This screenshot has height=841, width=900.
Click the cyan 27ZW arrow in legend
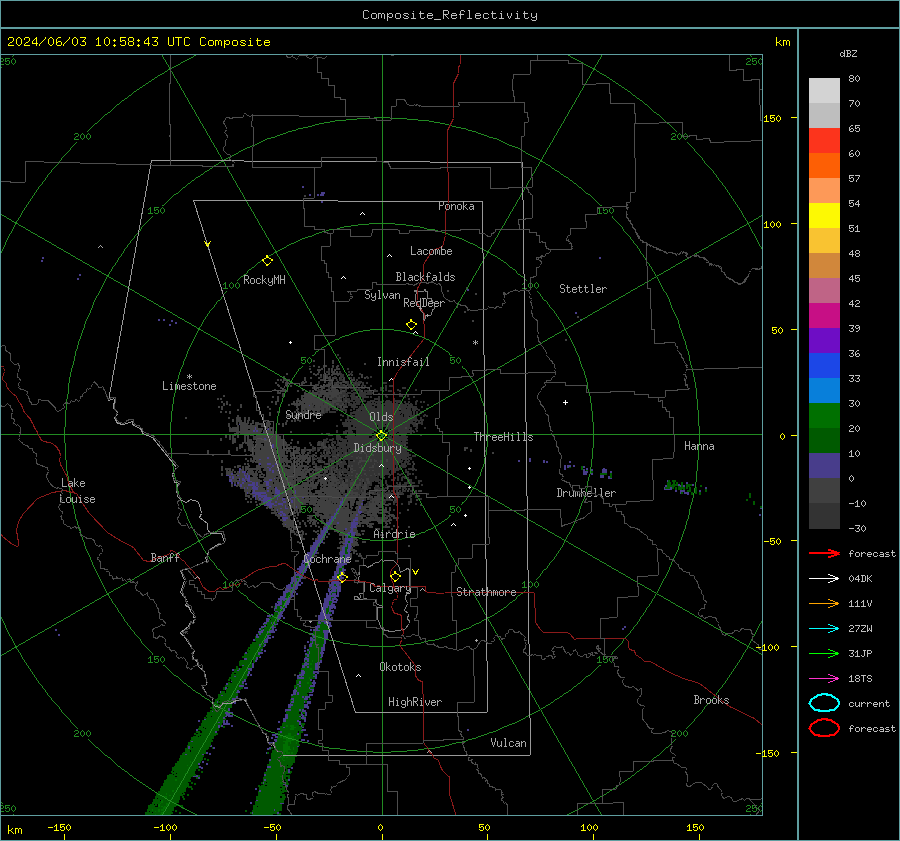[824, 628]
